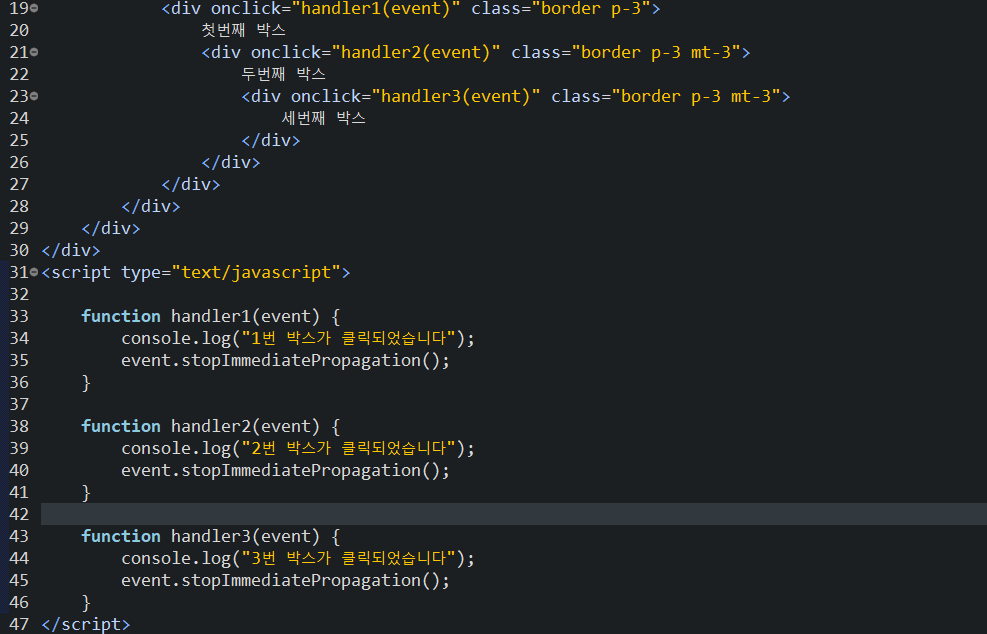Click the string "3번 박스가 클릭되었습니다"

[349, 558]
